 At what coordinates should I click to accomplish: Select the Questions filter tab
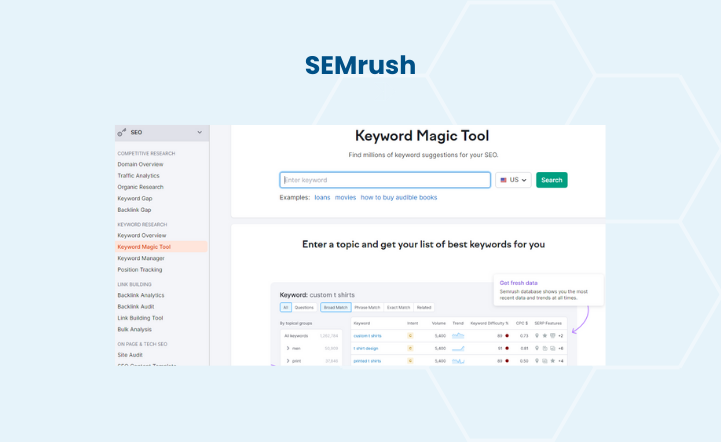pyautogui.click(x=304, y=307)
